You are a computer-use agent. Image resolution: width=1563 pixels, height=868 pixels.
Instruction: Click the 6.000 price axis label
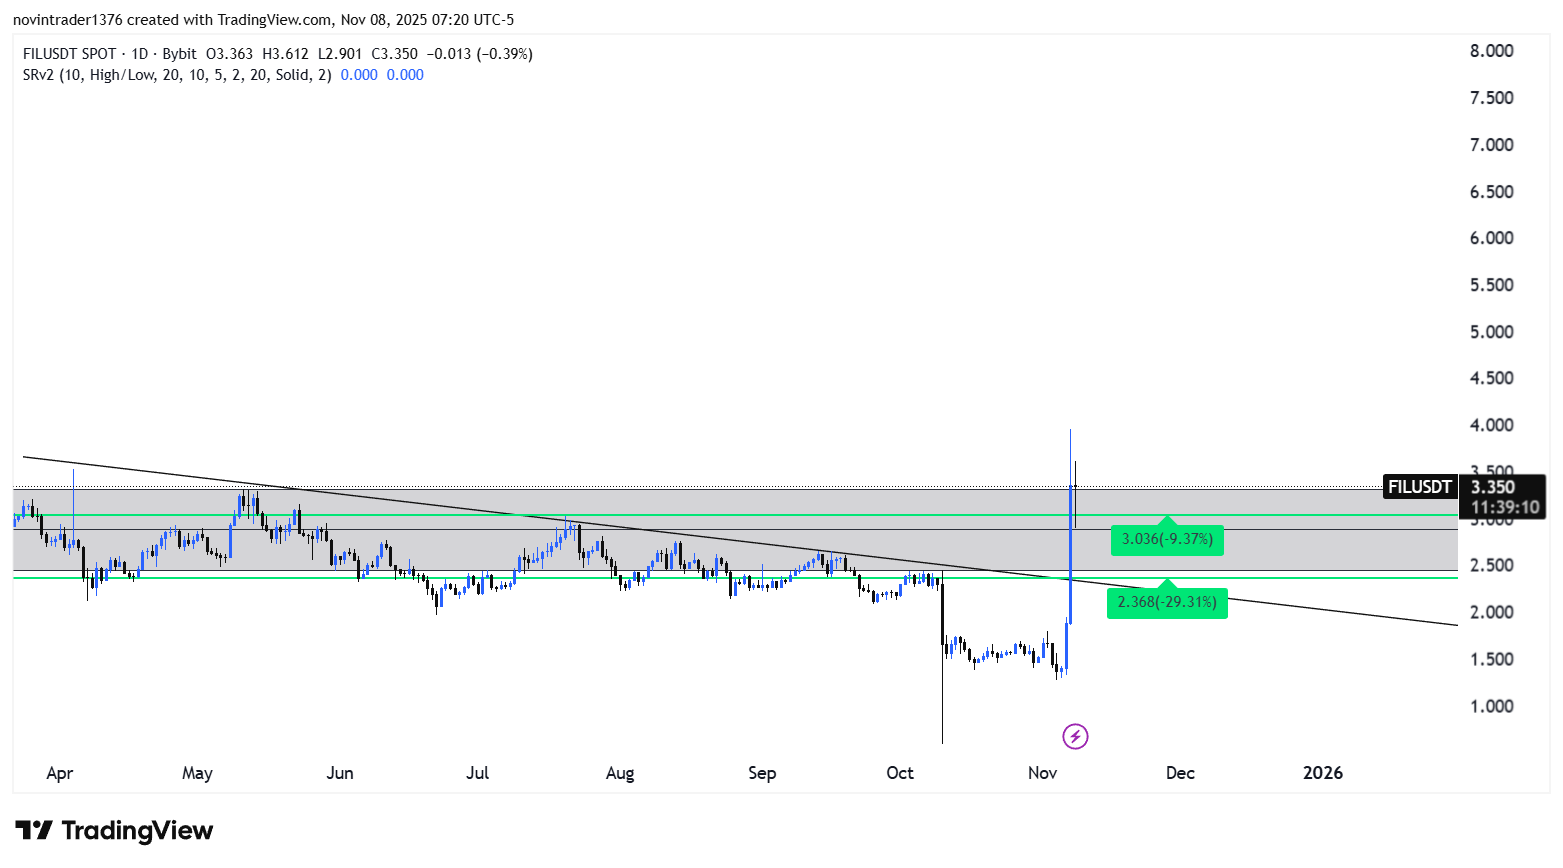point(1491,238)
